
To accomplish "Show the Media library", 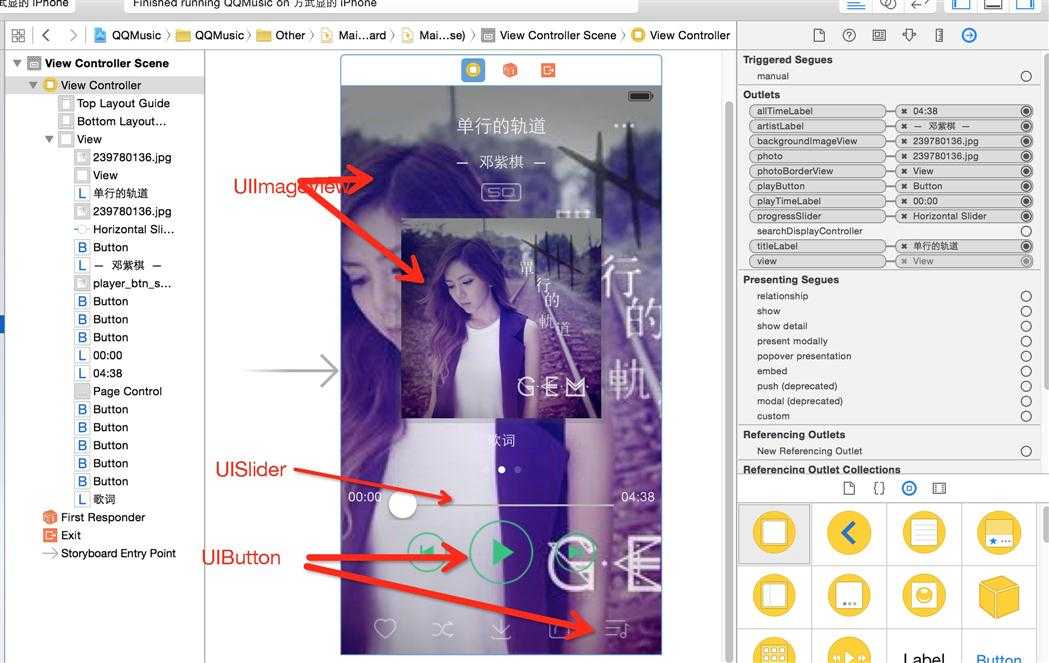I will coord(939,488).
